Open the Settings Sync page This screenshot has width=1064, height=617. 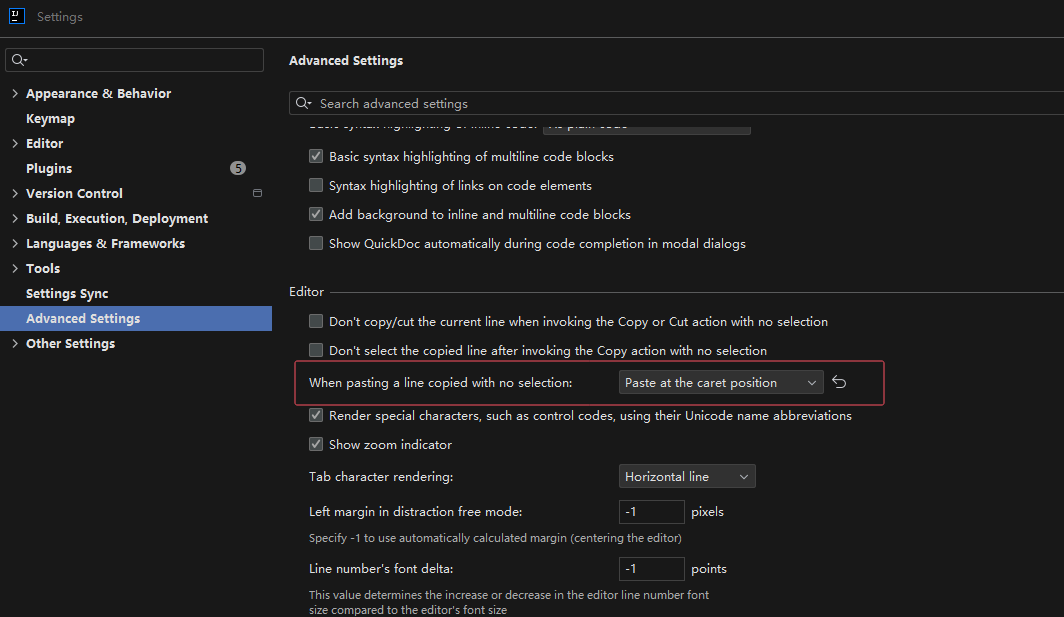tap(67, 293)
